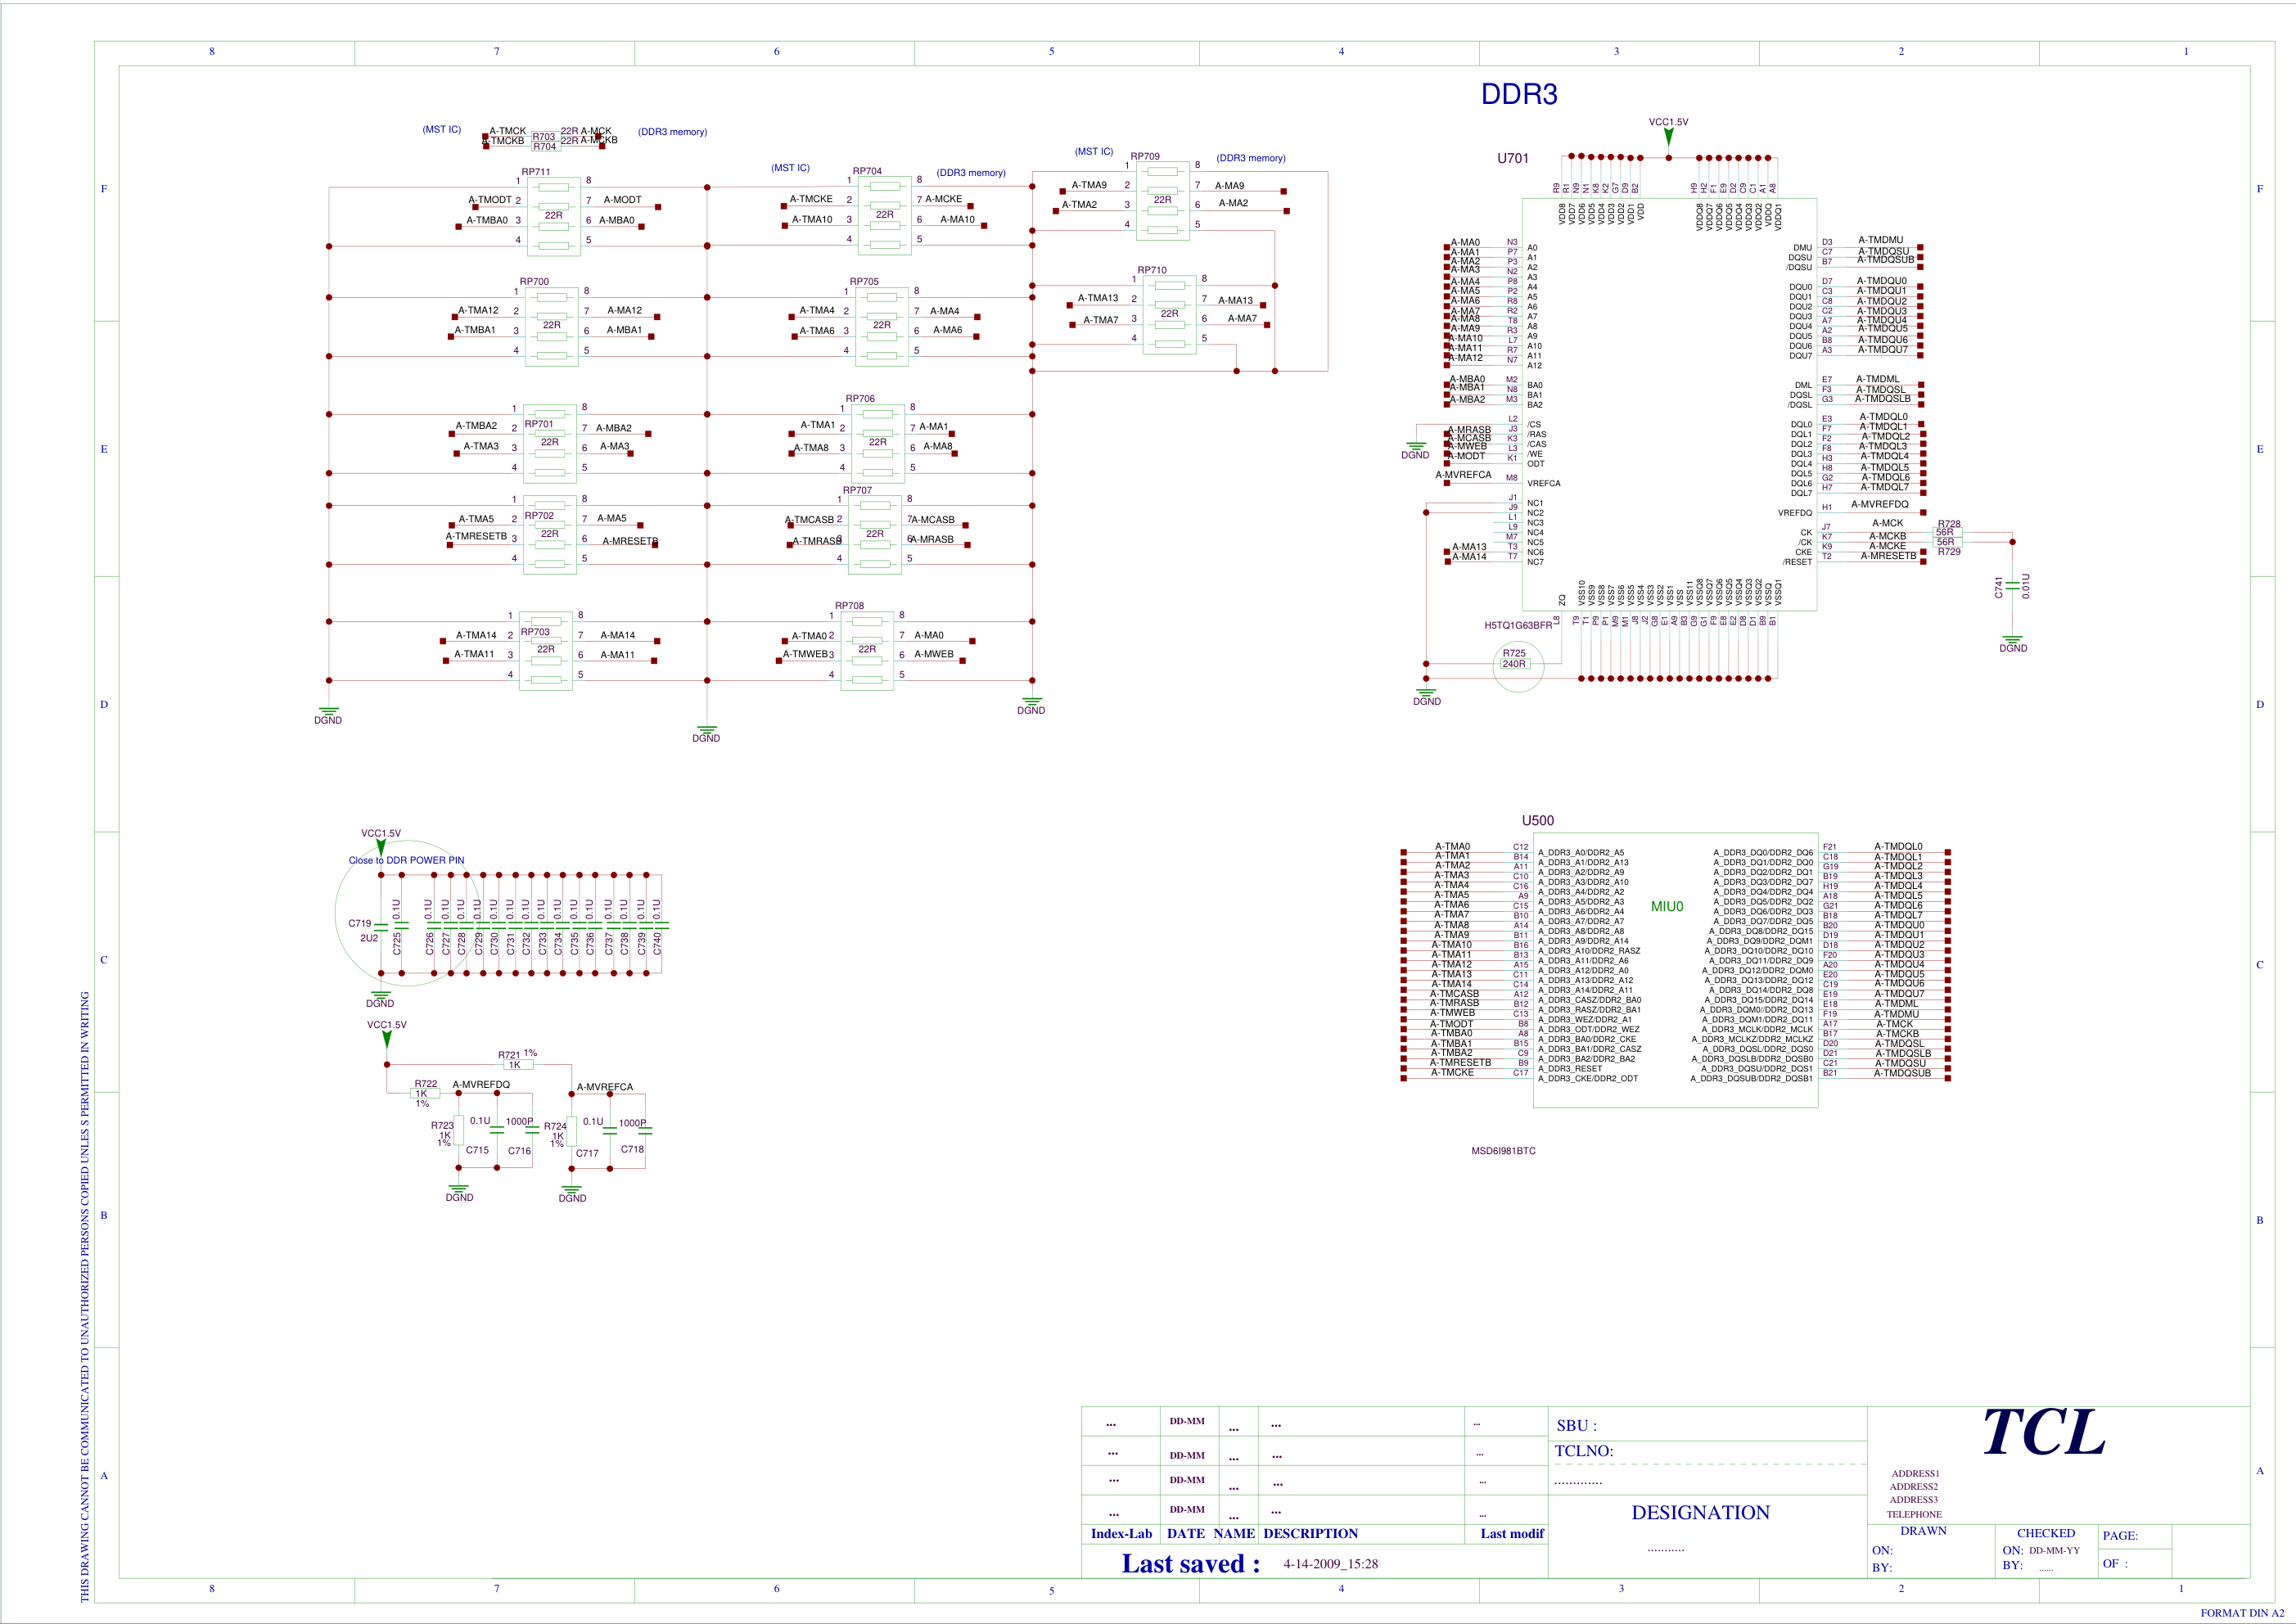2296x1624 pixels.
Task: Click the RP709 resistor pack label
Action: point(1145,156)
